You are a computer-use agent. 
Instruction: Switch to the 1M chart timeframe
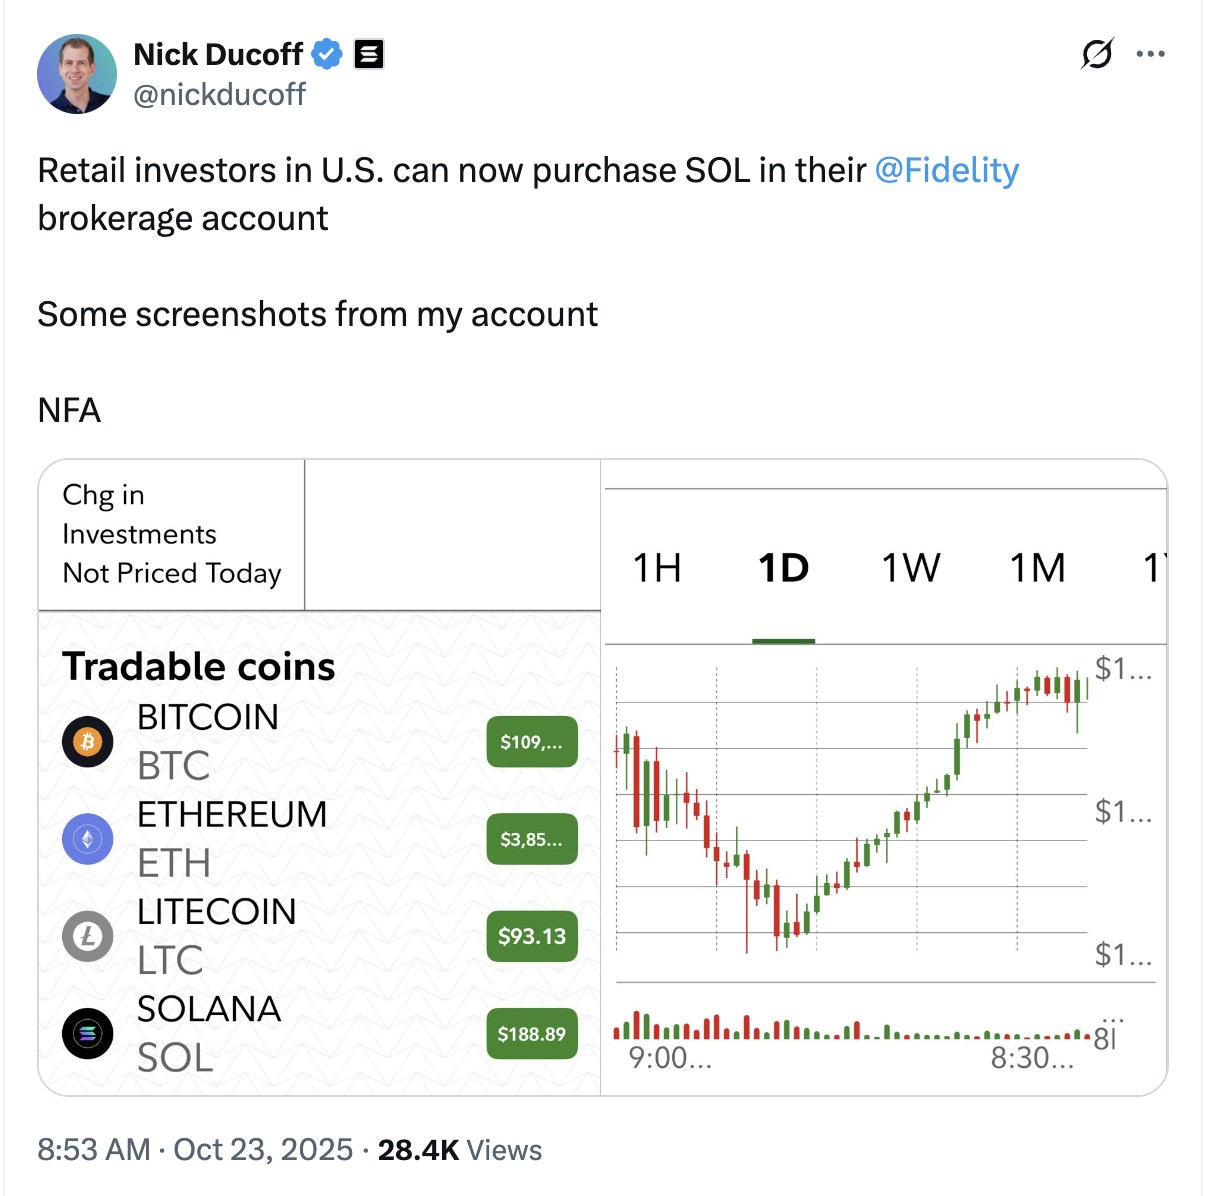point(1037,567)
